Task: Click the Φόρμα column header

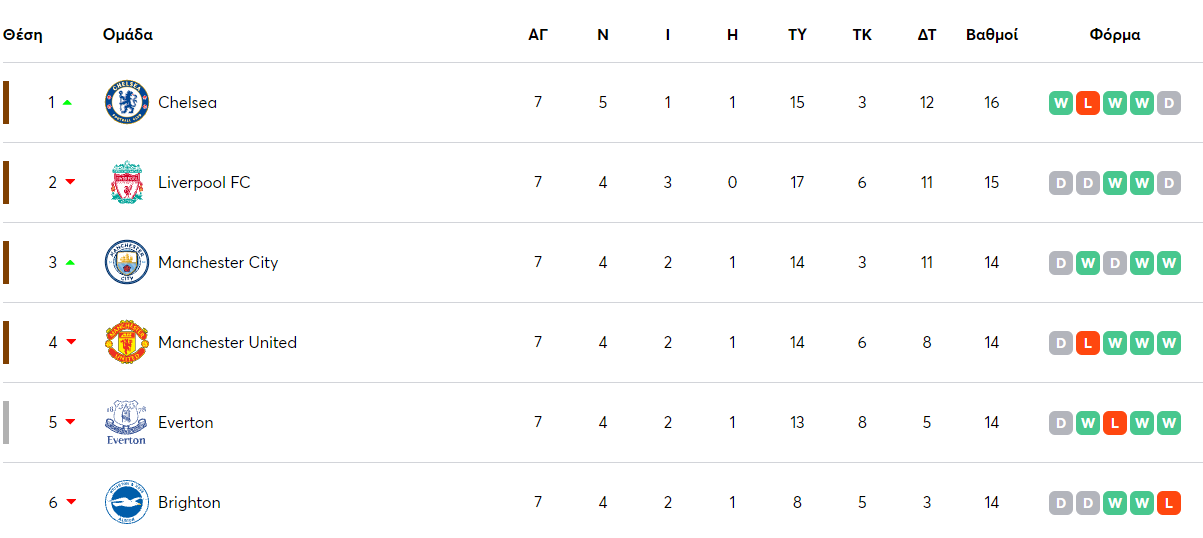Action: (x=1115, y=34)
